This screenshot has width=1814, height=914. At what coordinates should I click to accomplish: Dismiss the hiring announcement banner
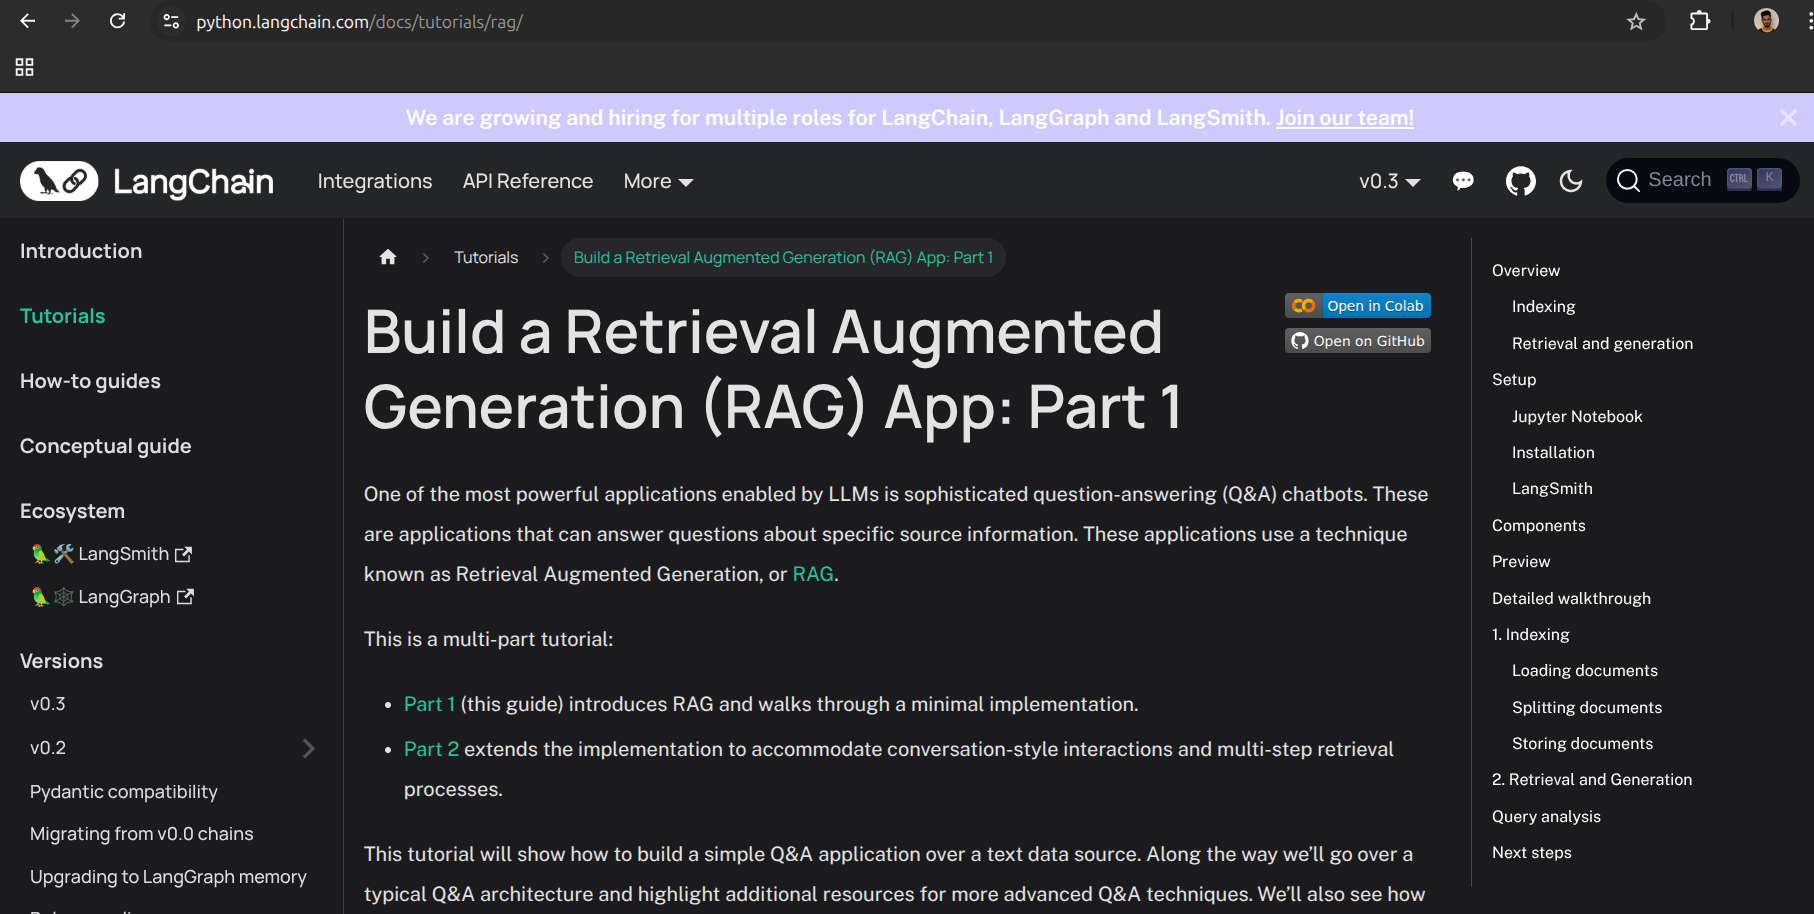point(1788,118)
